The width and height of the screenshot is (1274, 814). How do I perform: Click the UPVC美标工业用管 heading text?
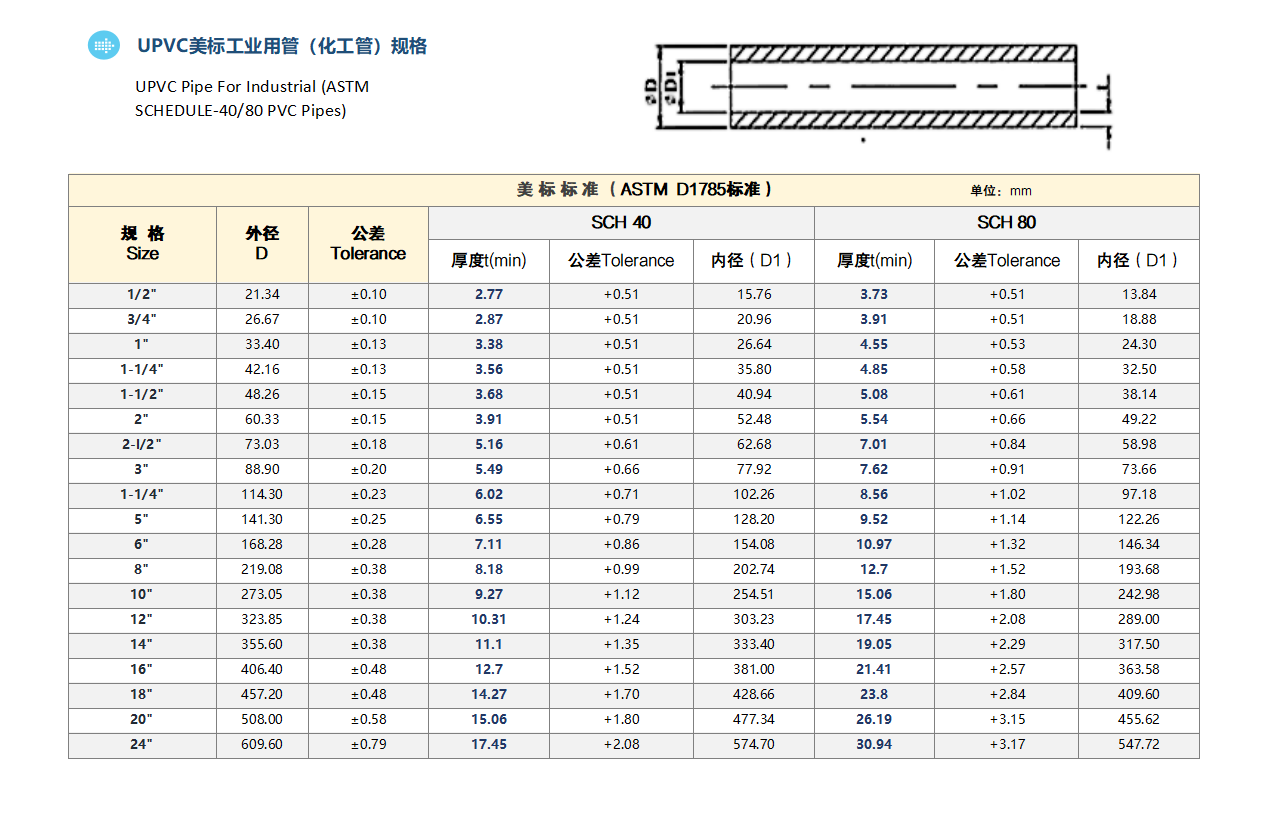282,46
